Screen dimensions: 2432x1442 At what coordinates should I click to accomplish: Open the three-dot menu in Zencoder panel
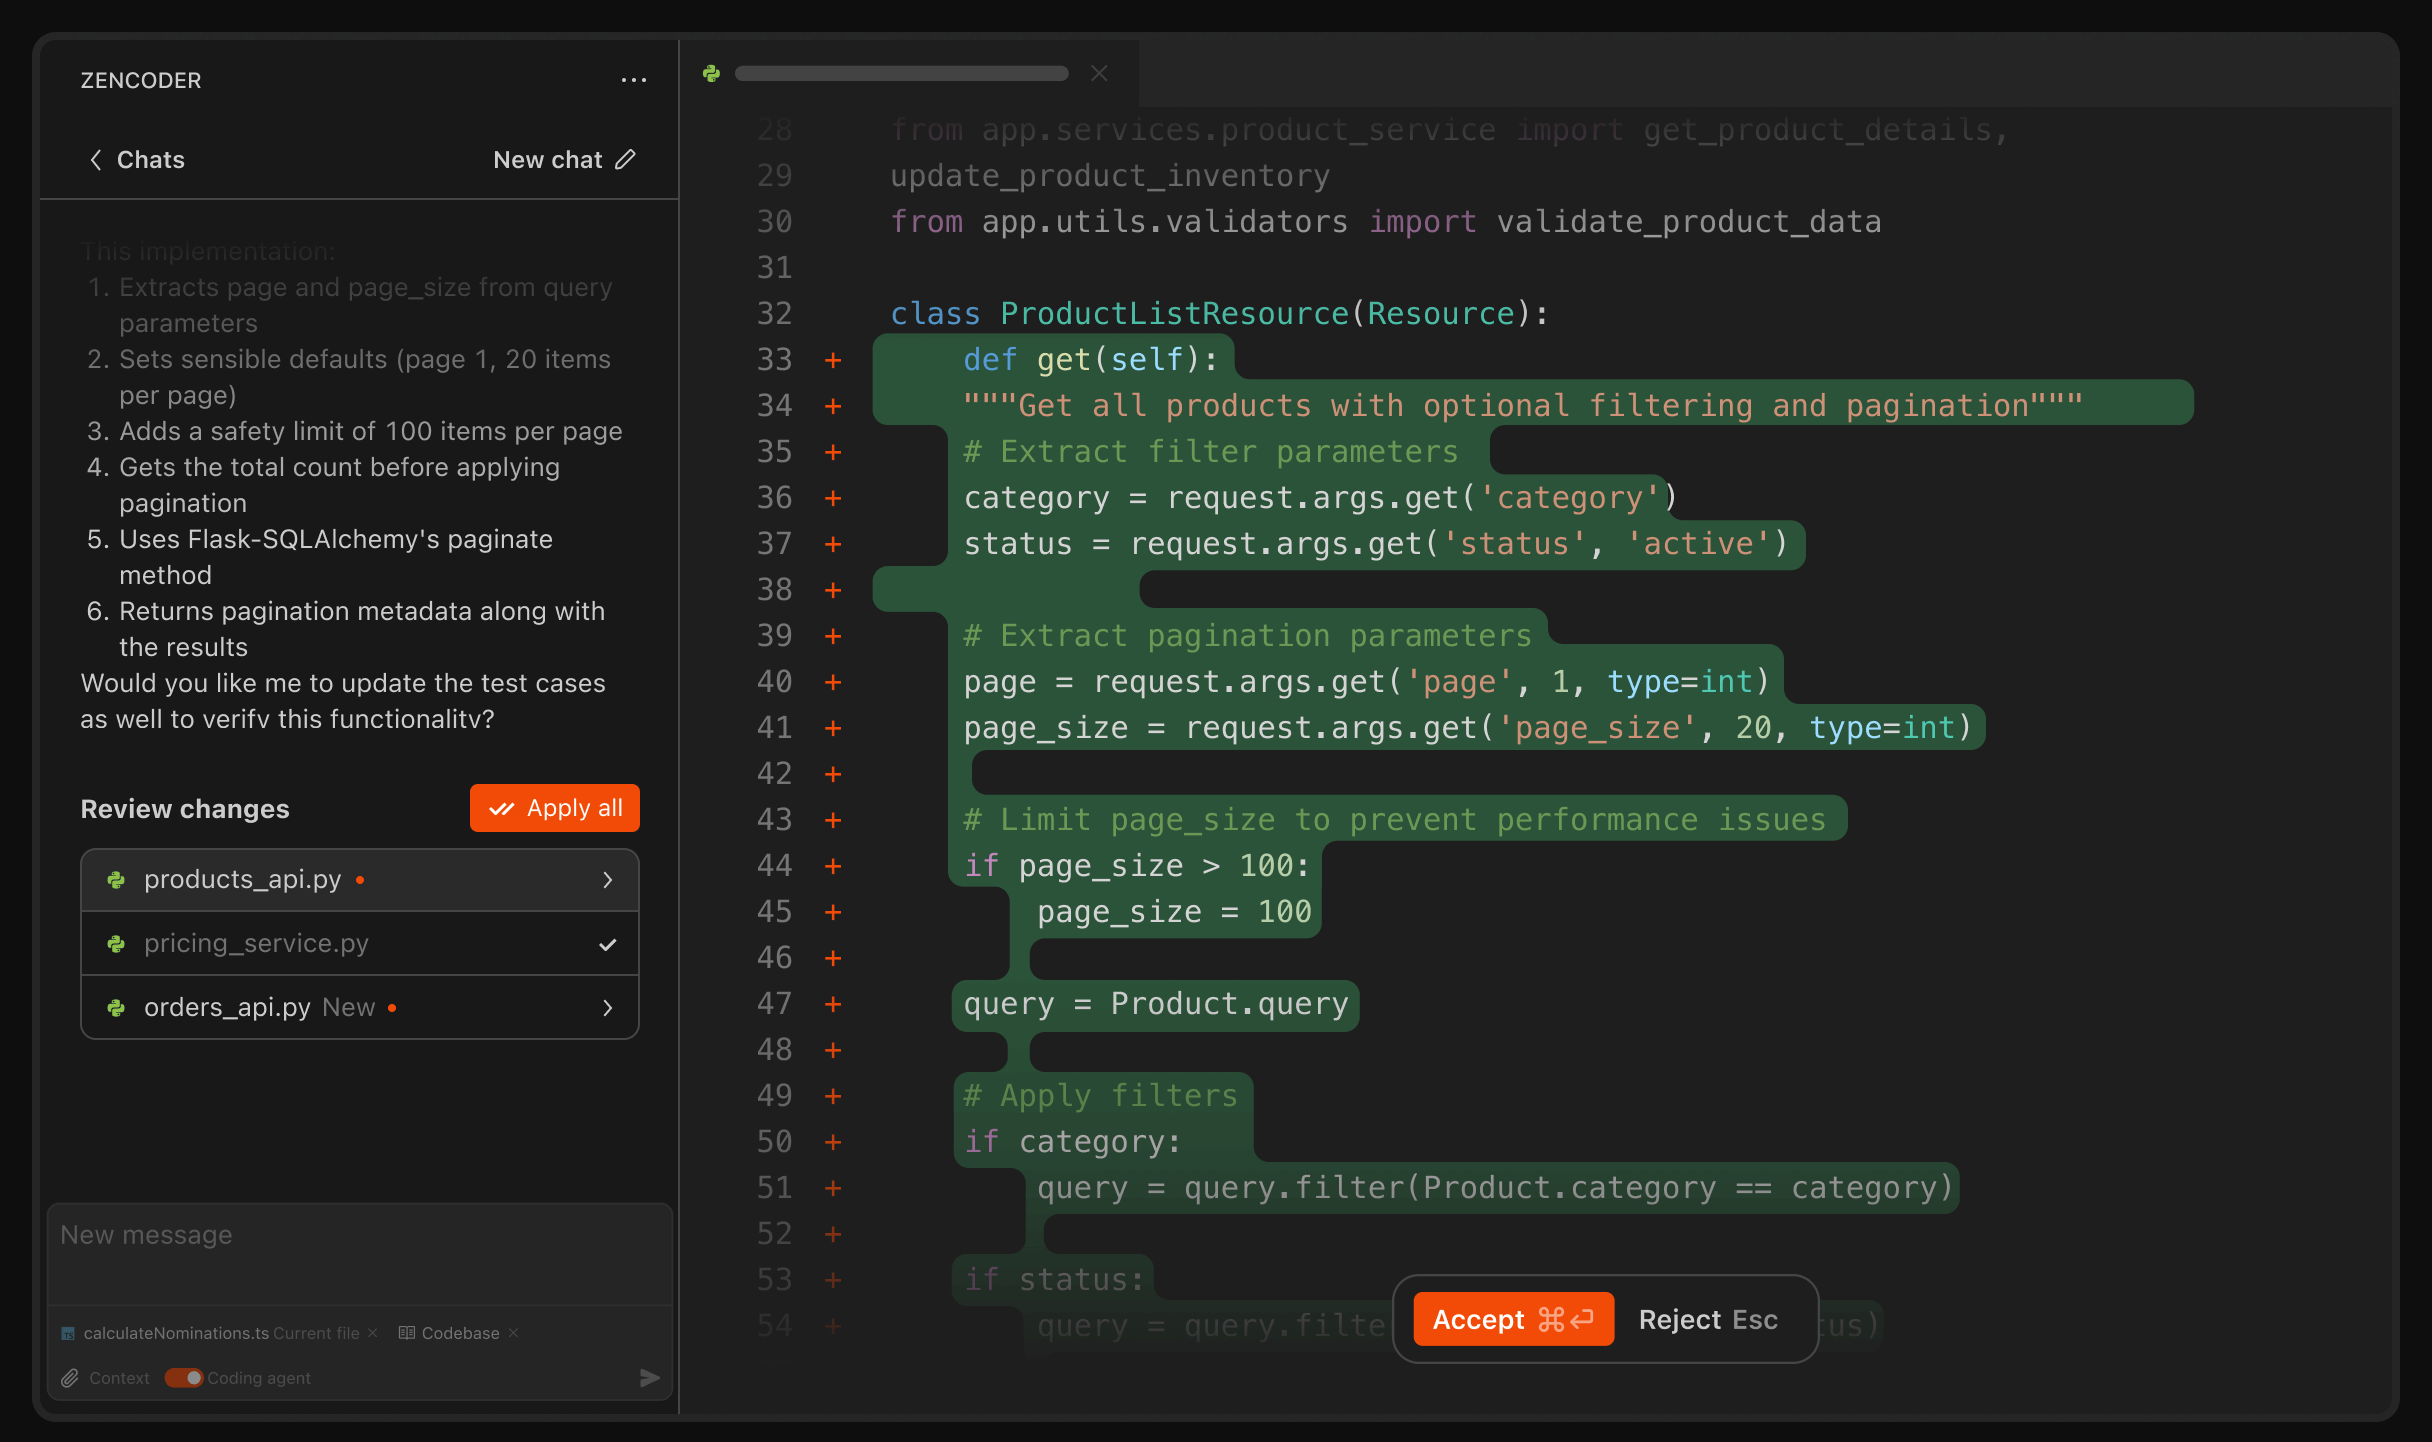coord(632,79)
